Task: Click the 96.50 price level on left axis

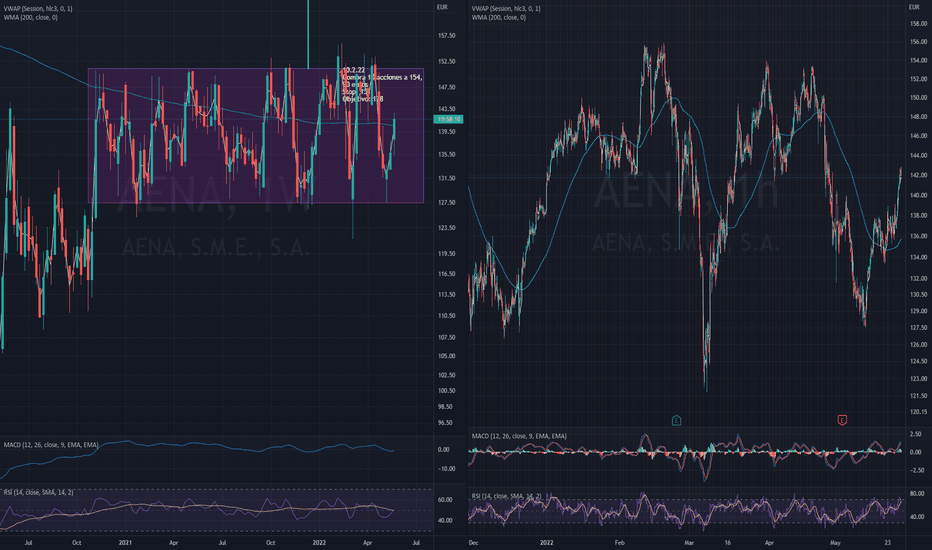Action: [x=445, y=423]
